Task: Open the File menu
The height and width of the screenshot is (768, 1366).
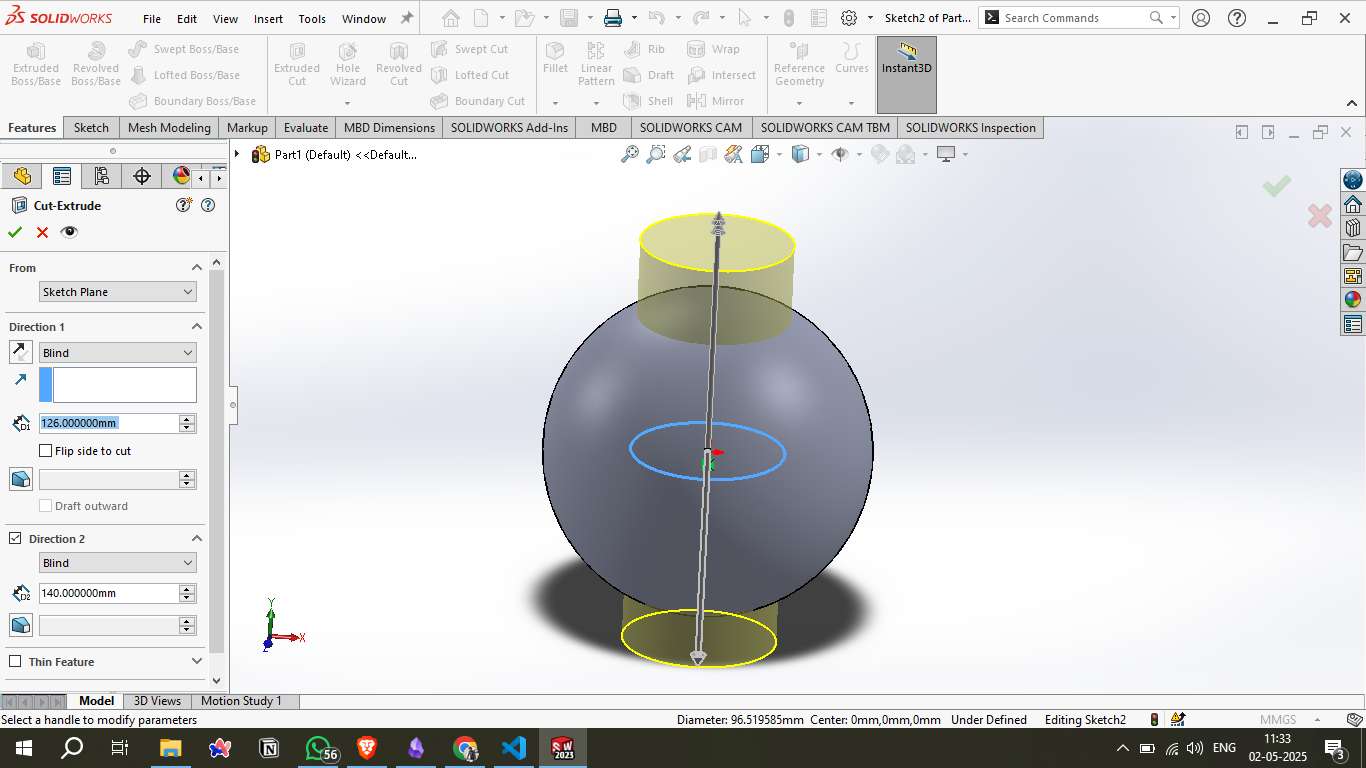Action: coord(152,18)
